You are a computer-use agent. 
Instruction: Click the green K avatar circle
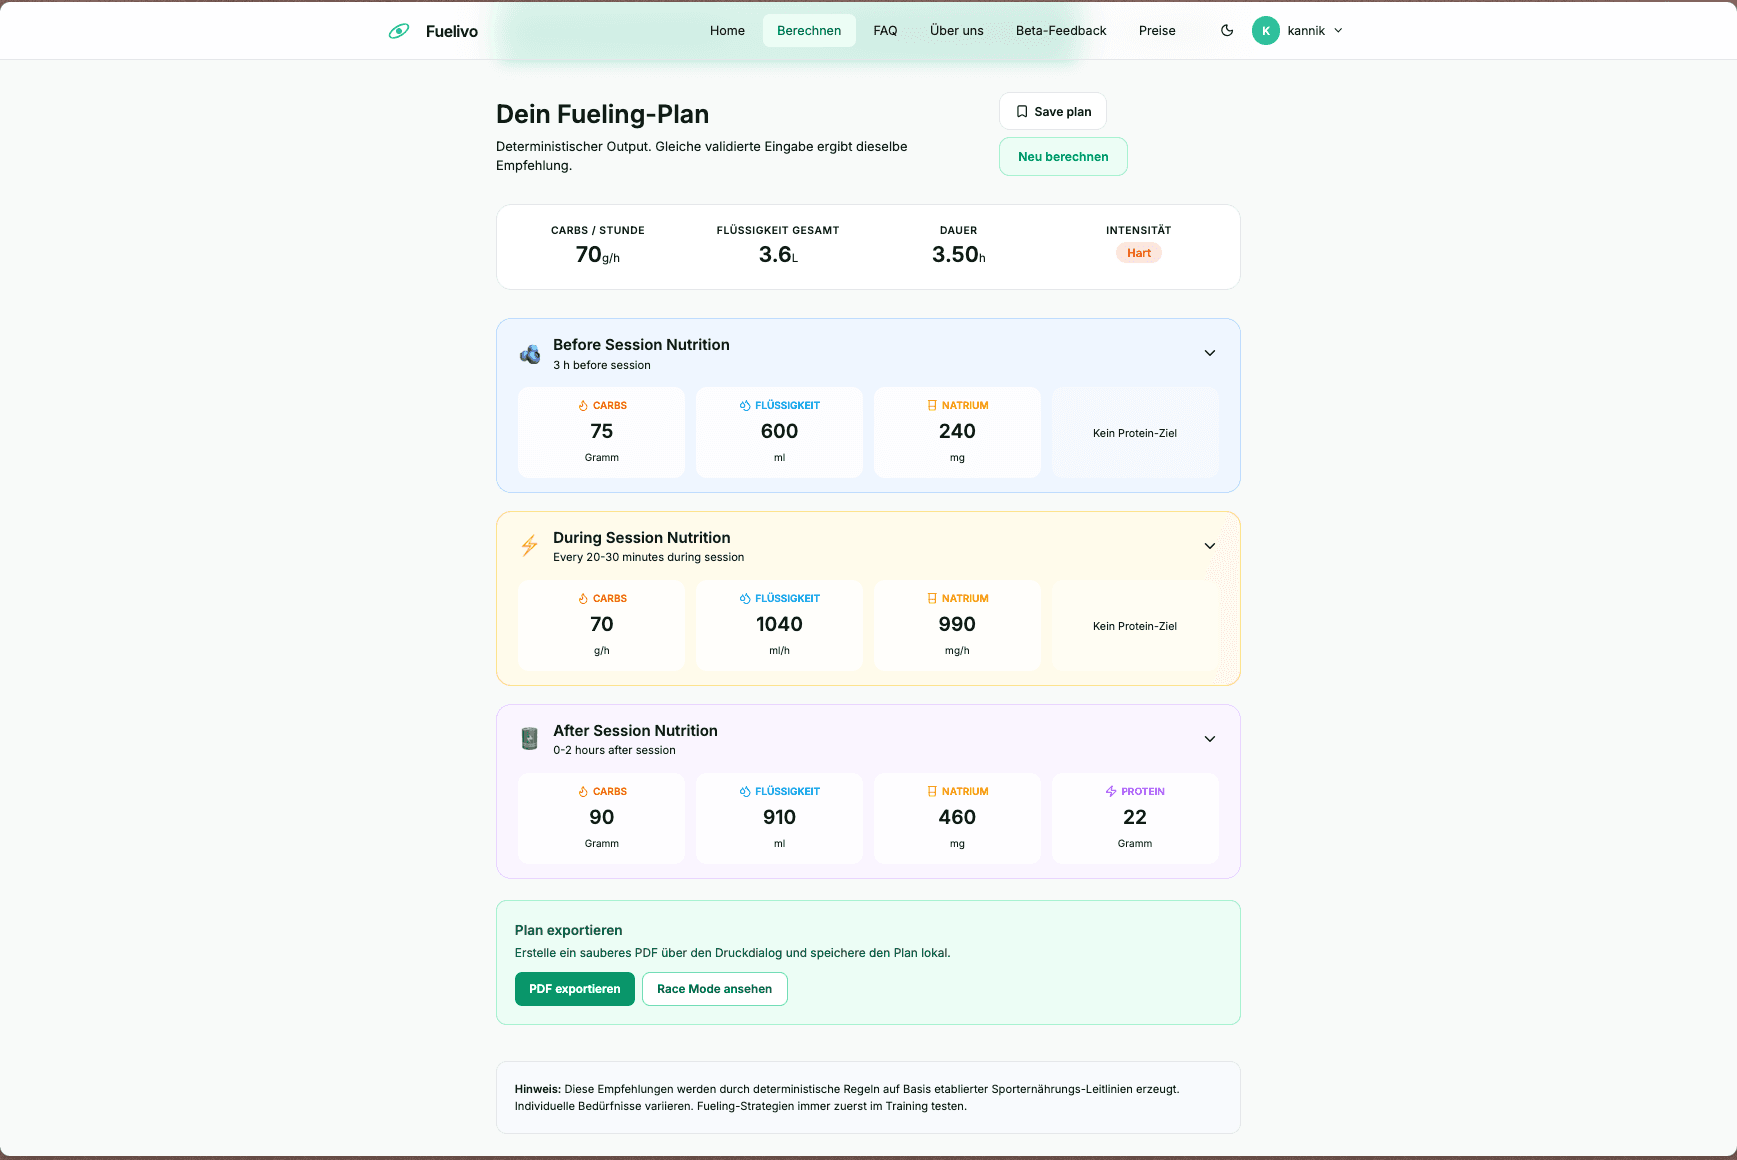[x=1266, y=31]
